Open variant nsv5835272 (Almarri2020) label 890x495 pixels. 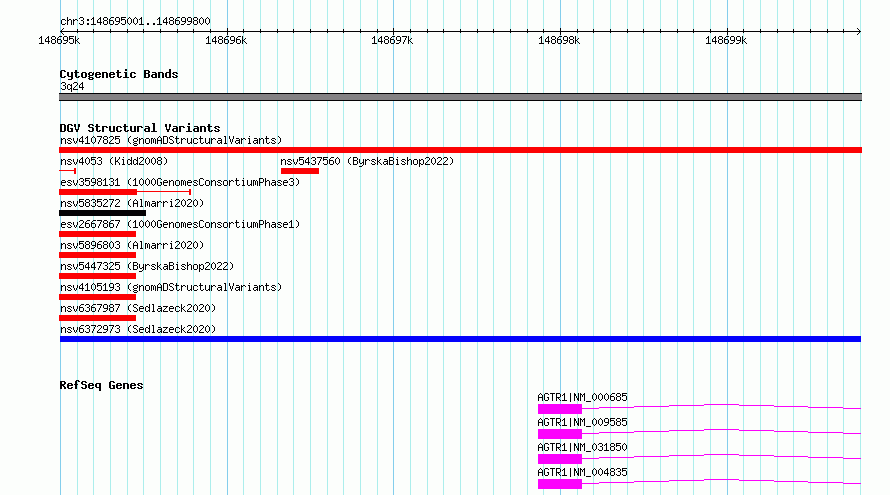(132, 203)
